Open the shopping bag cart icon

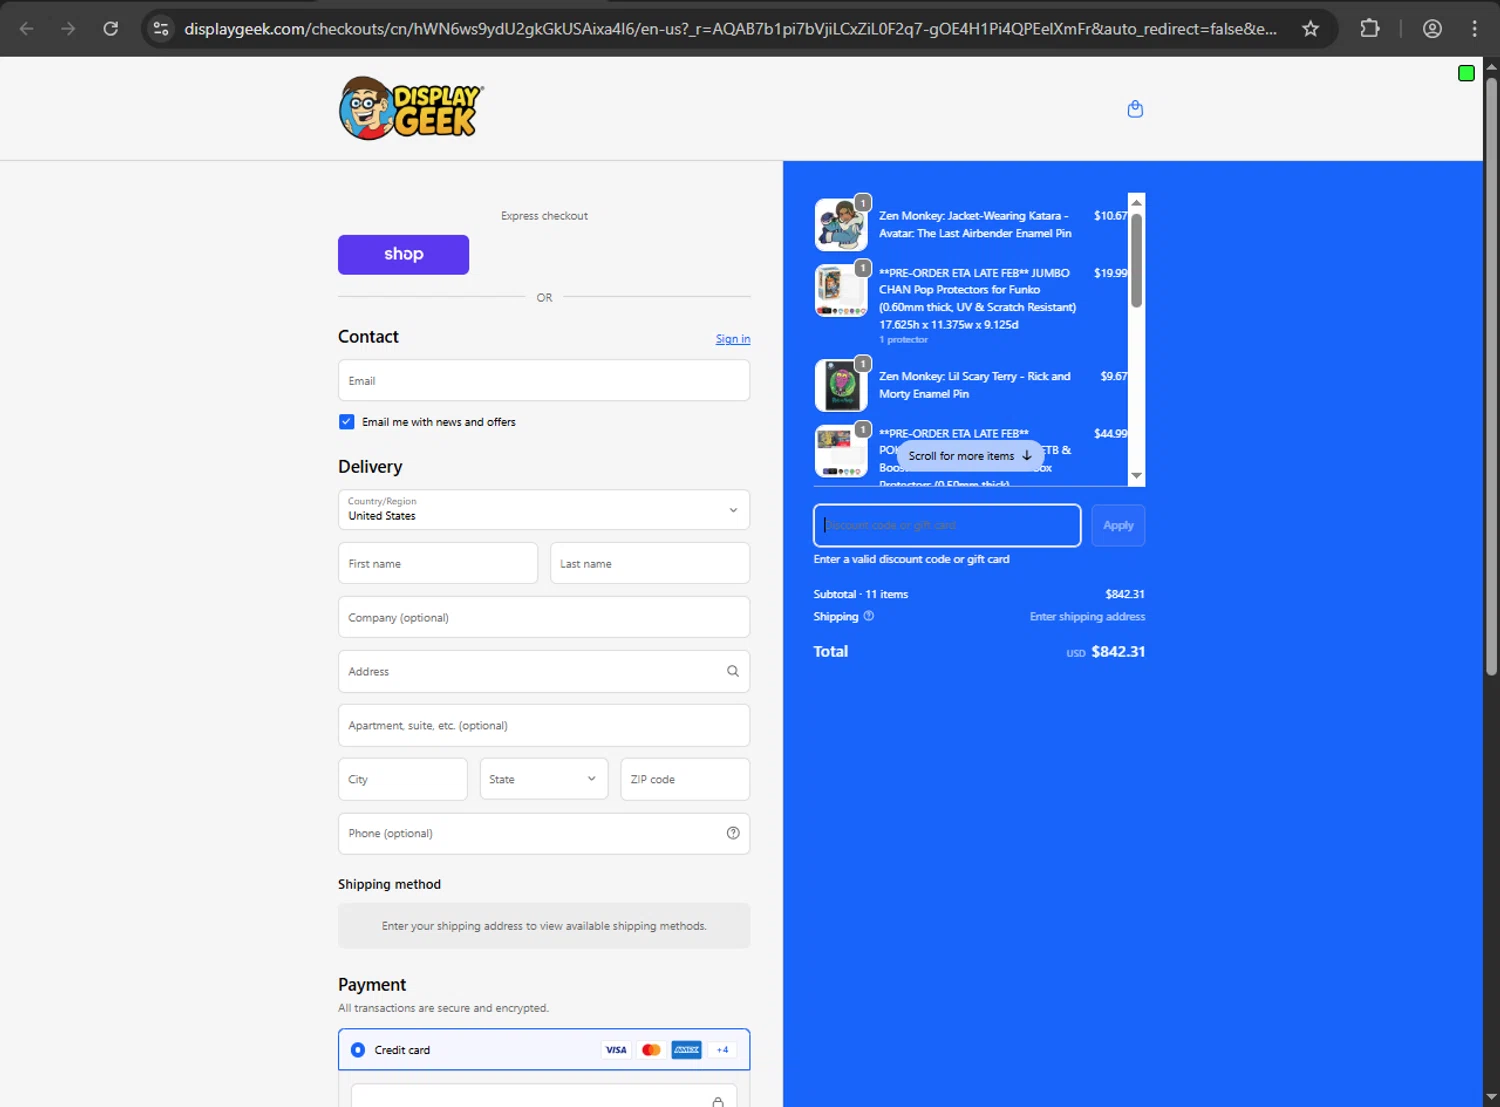coord(1135,109)
